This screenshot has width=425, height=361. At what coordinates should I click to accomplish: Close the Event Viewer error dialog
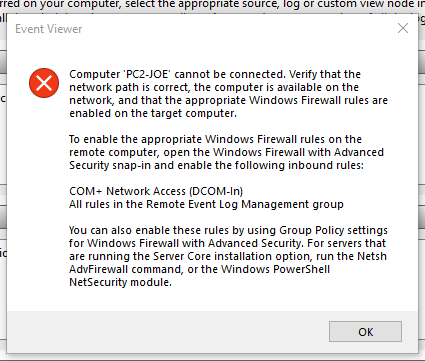(x=403, y=28)
